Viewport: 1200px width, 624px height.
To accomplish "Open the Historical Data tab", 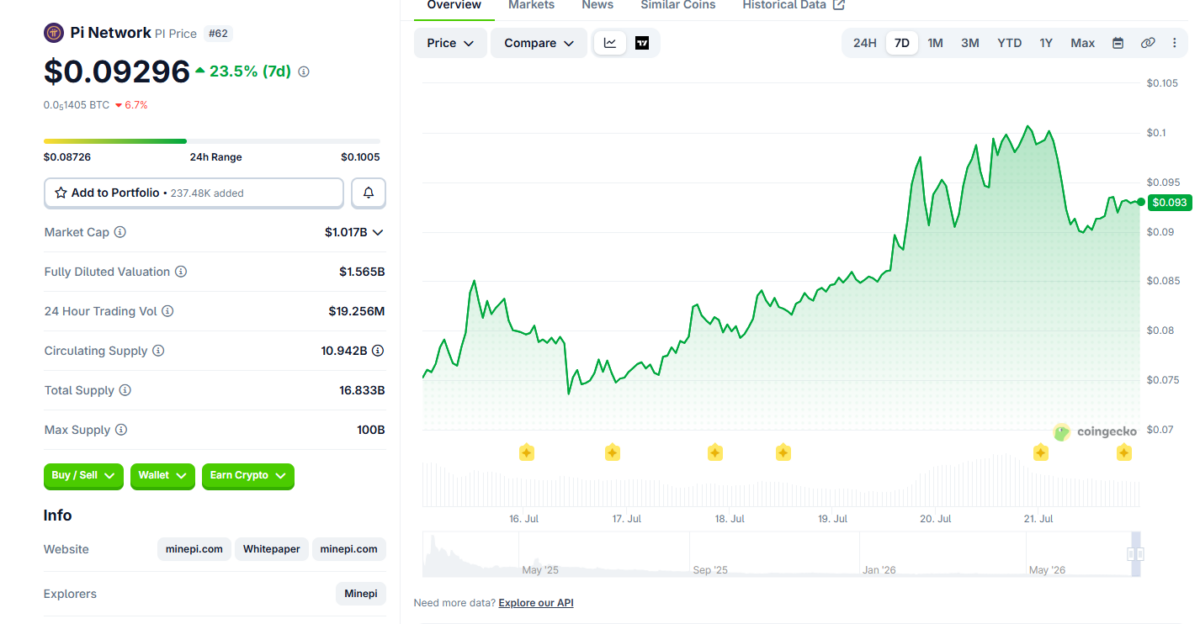I will (794, 5).
